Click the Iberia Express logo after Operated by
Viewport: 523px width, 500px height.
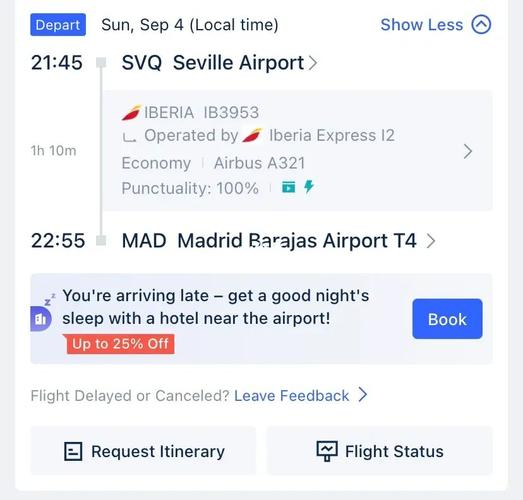pyautogui.click(x=252, y=135)
